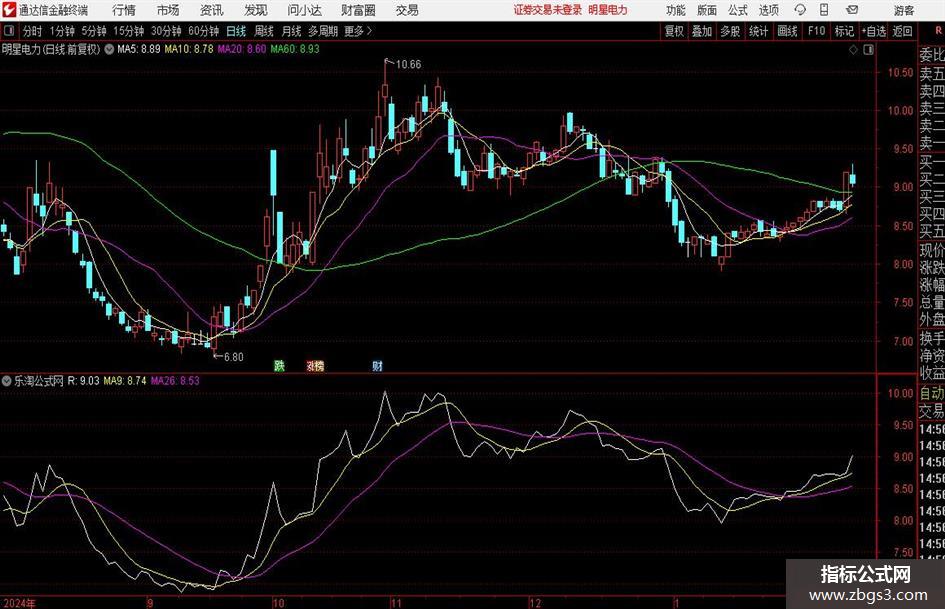Switch to the 5分钟 period tab

tap(94, 31)
